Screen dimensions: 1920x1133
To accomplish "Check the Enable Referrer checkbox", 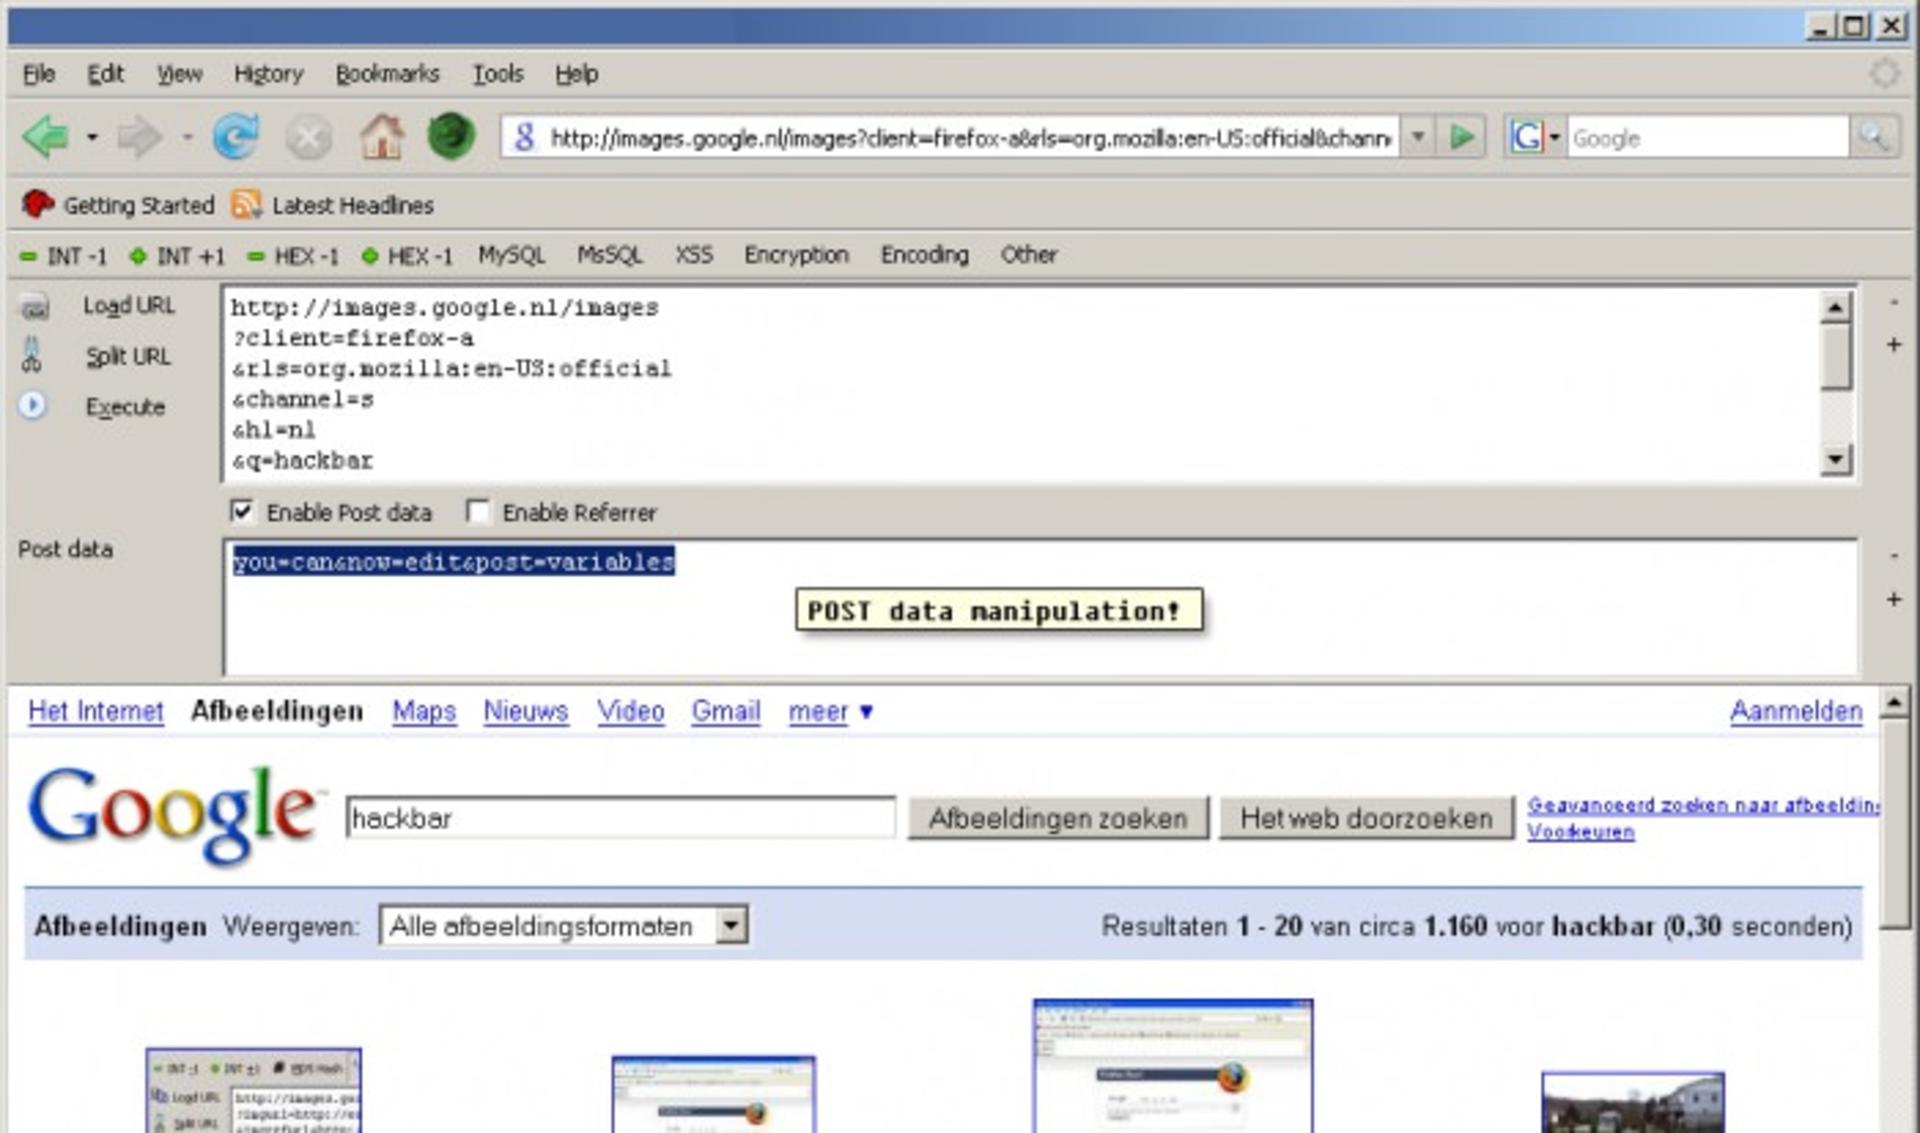I will (478, 511).
